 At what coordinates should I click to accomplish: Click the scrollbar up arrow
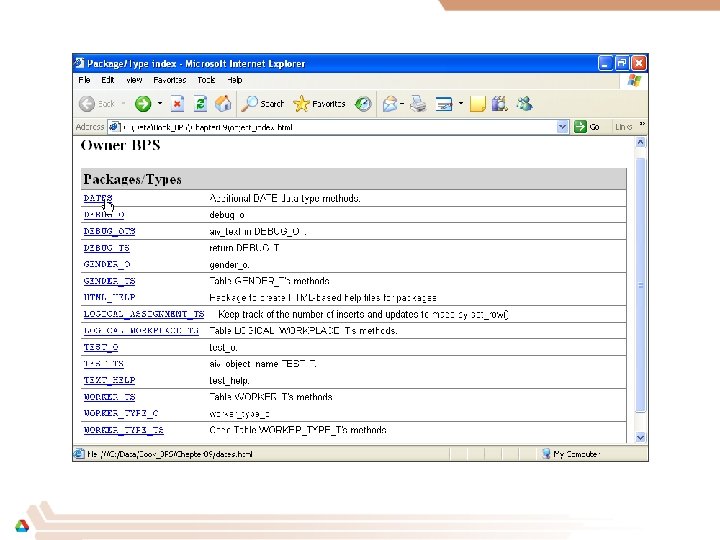pyautogui.click(x=641, y=143)
